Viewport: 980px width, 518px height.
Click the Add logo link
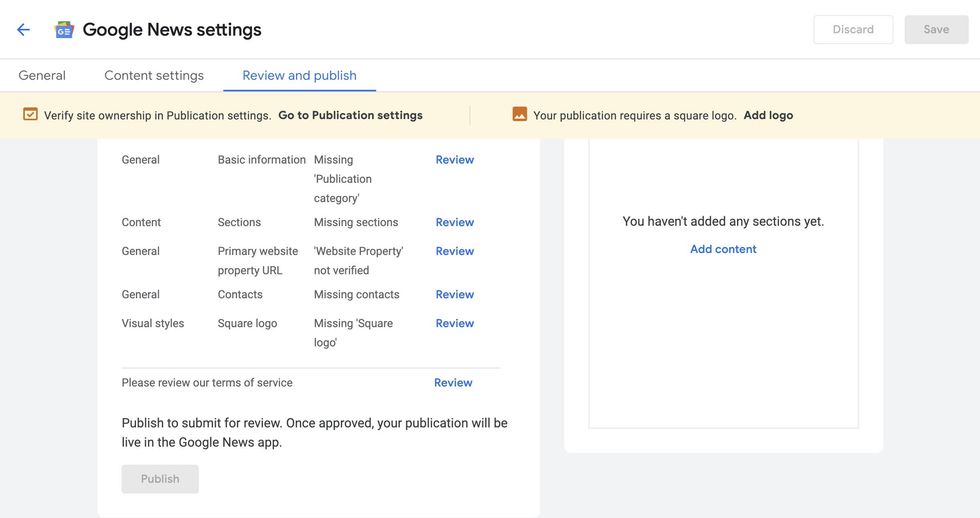(768, 115)
